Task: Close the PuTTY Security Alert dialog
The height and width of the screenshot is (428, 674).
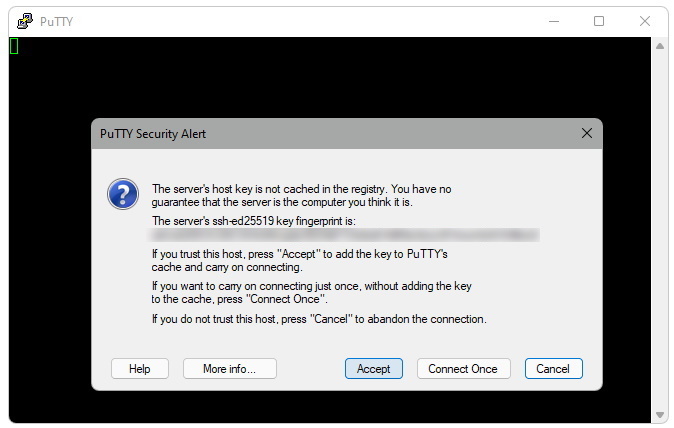Action: tap(587, 133)
